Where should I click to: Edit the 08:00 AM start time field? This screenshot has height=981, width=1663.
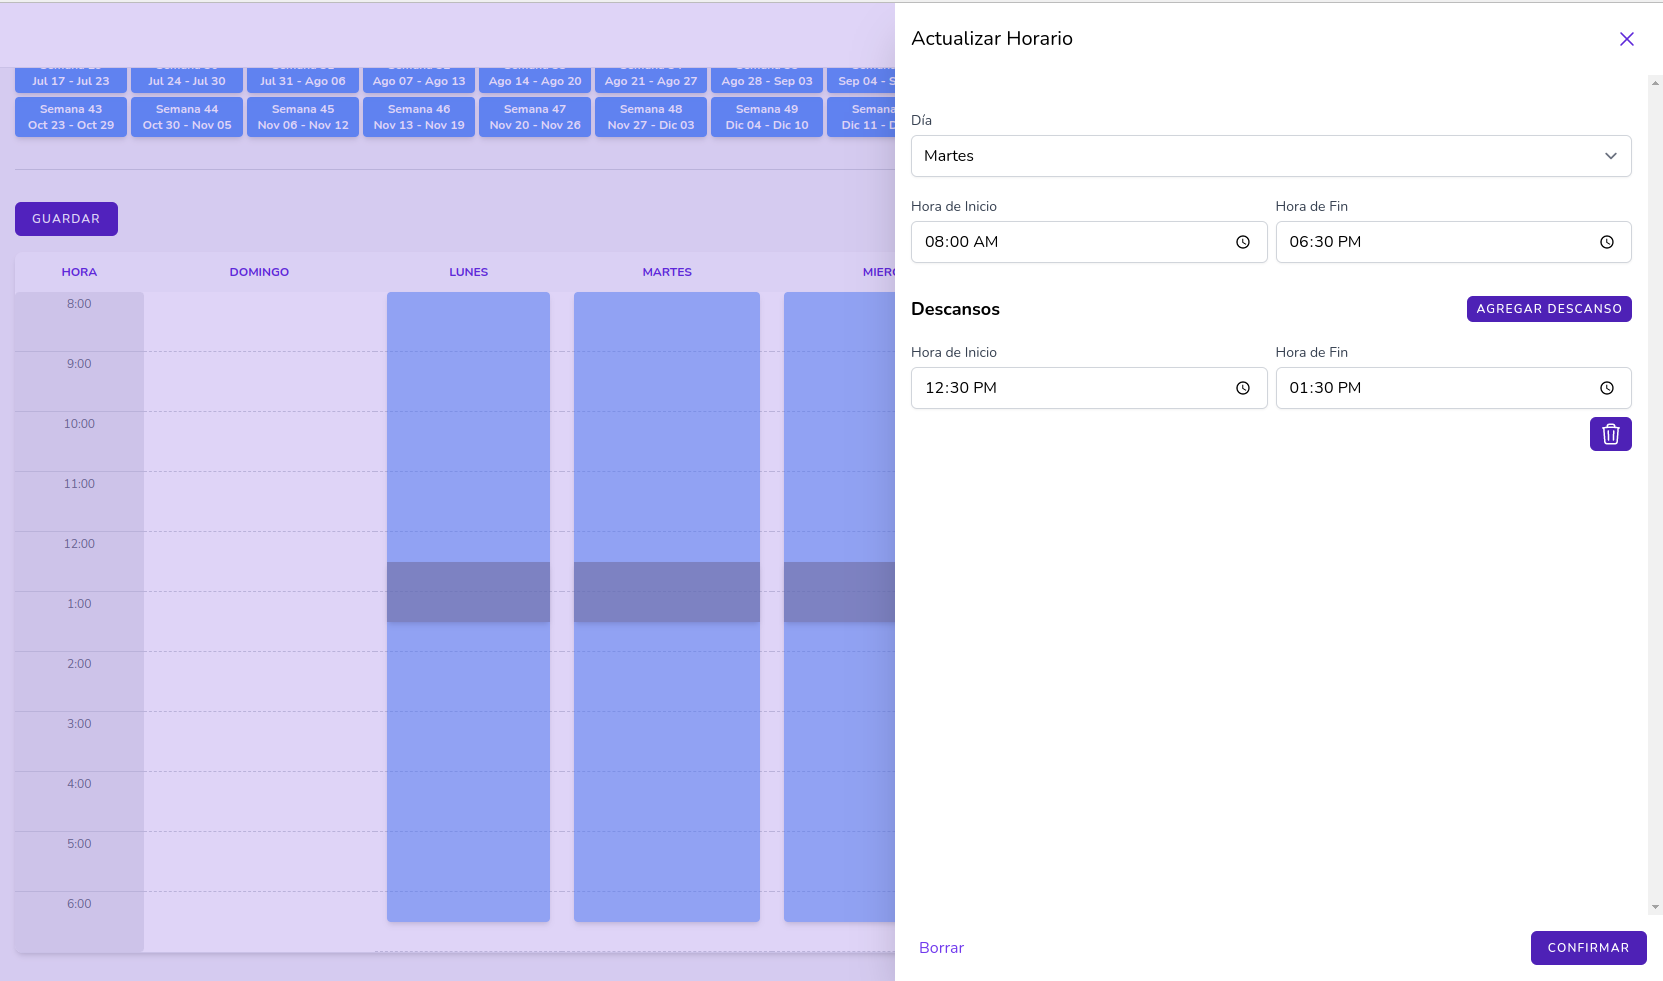[x=1070, y=242]
